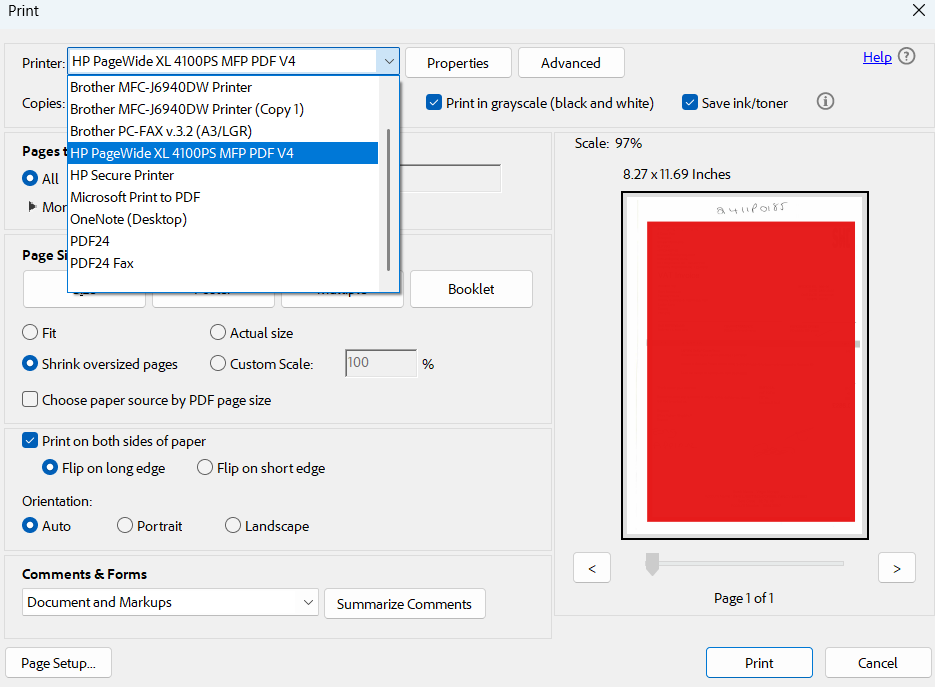Close the Print dialog

click(x=919, y=10)
